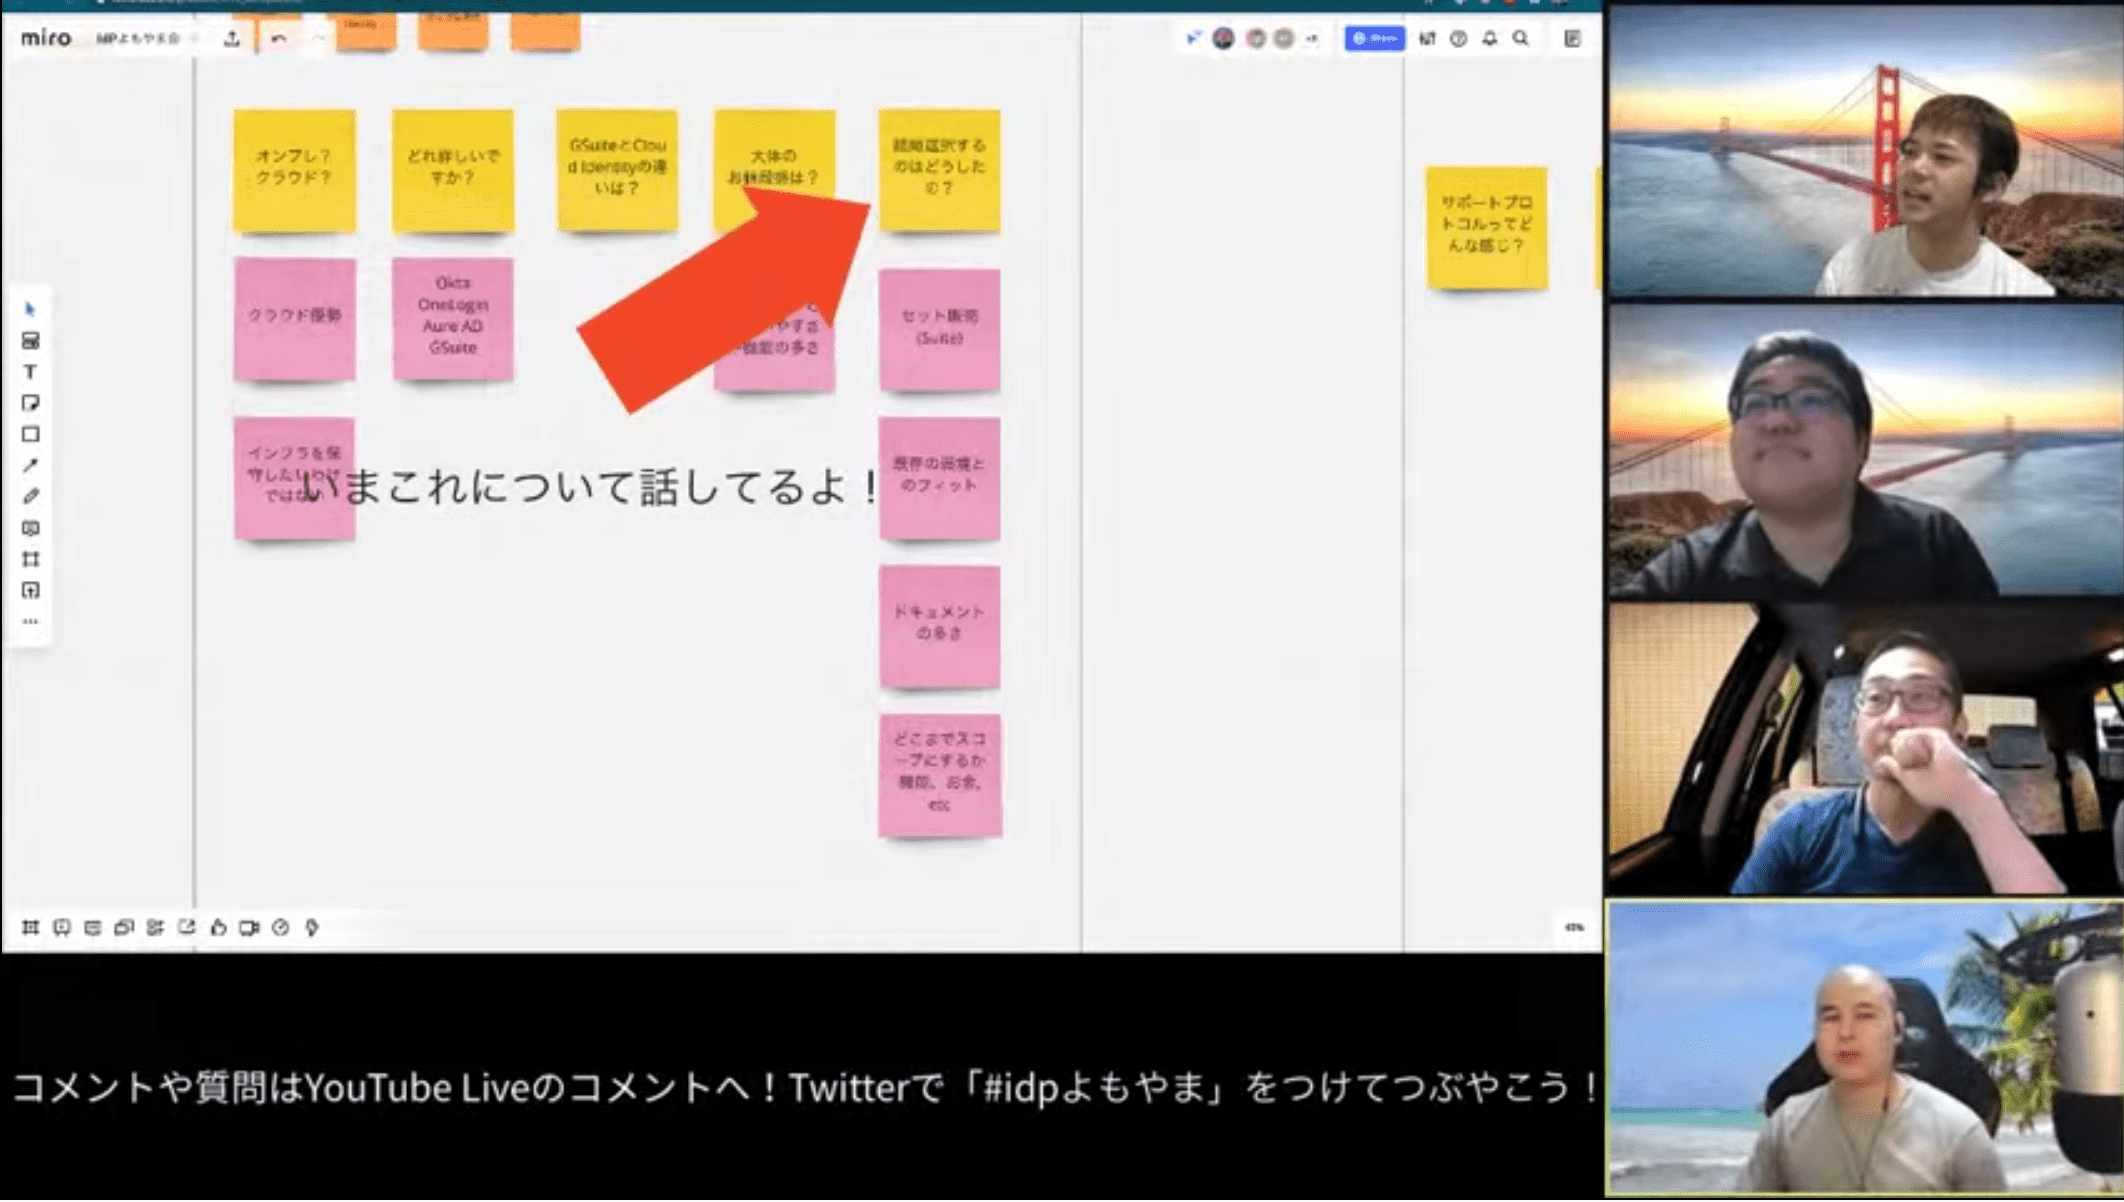
Task: Click the undo arrow button
Action: pyautogui.click(x=279, y=38)
